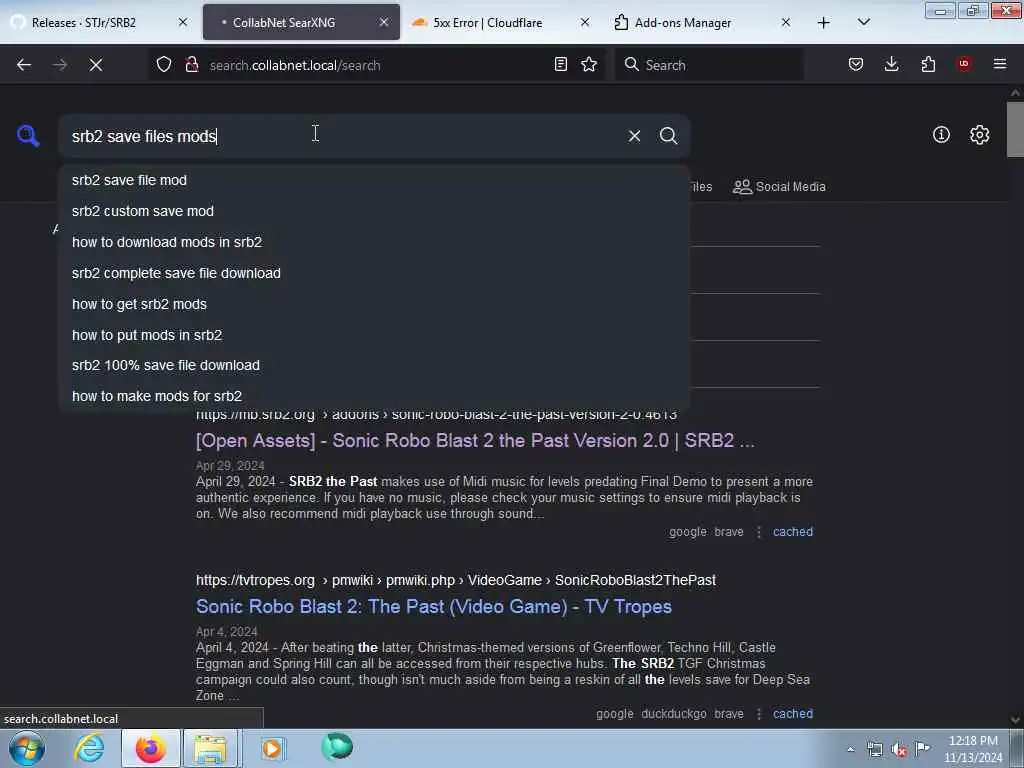Focus the browser toolbar Search box
The image size is (1024, 768).
click(709, 65)
